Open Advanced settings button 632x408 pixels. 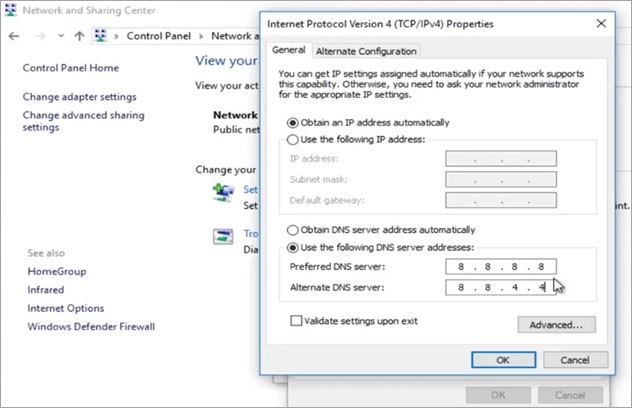tap(557, 325)
